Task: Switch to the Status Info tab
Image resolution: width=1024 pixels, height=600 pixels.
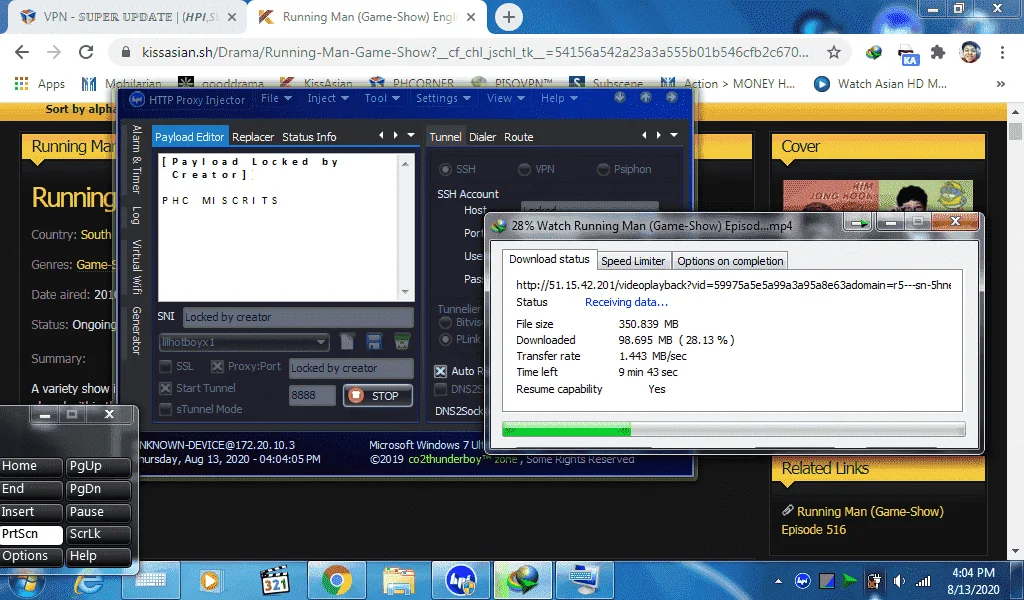Action: click(x=309, y=136)
